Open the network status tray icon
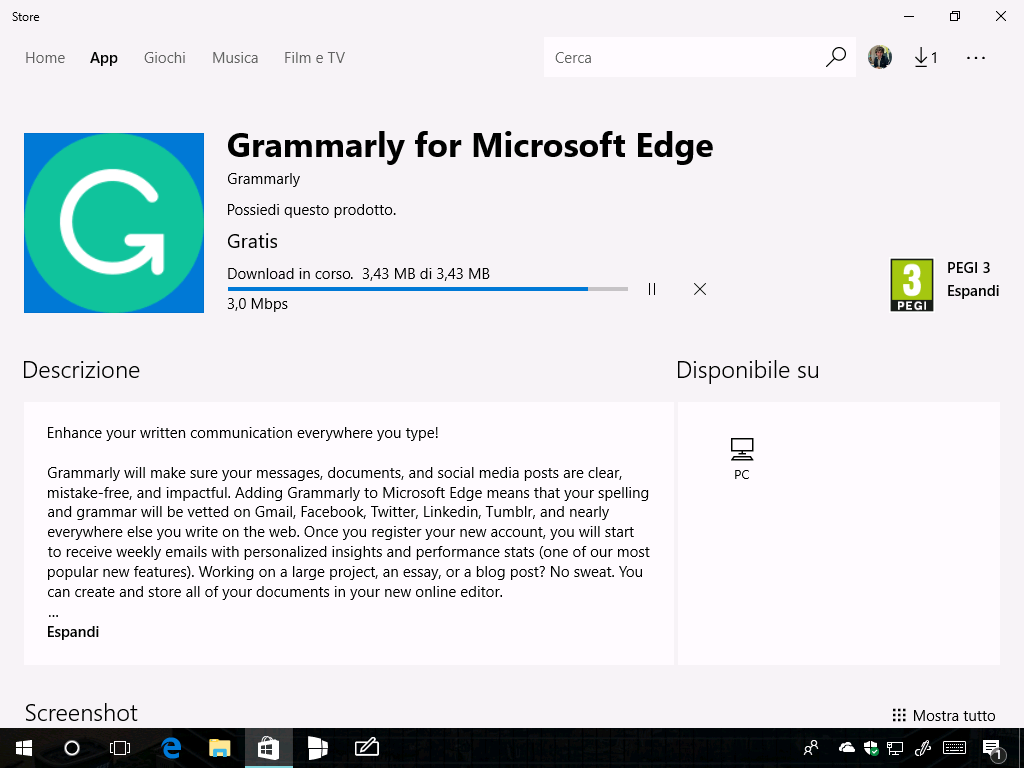1024x768 pixels. [x=895, y=748]
